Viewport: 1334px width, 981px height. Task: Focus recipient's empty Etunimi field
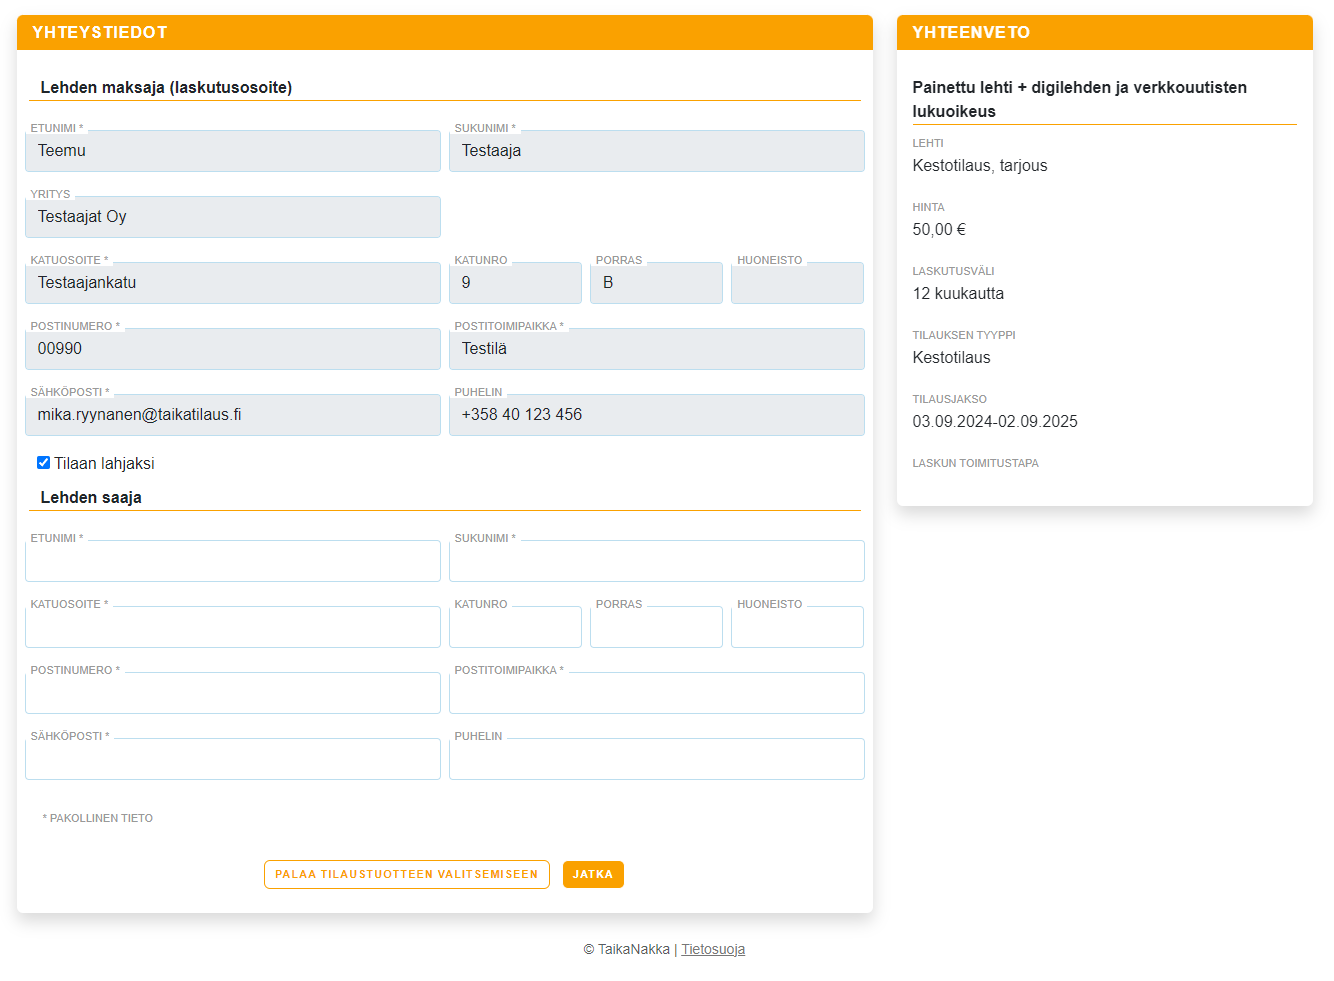(x=233, y=561)
